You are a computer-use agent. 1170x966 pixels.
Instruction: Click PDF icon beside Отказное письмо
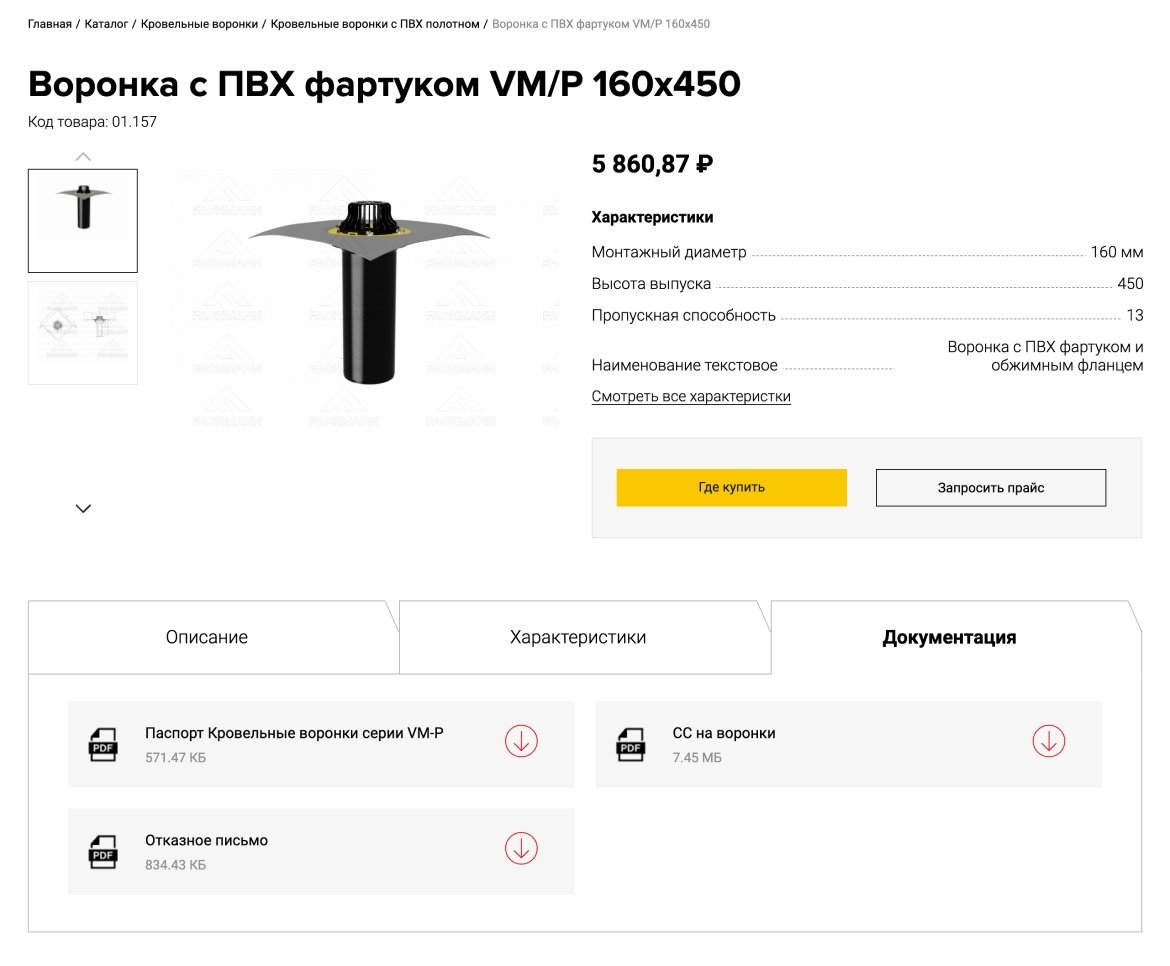click(x=103, y=852)
